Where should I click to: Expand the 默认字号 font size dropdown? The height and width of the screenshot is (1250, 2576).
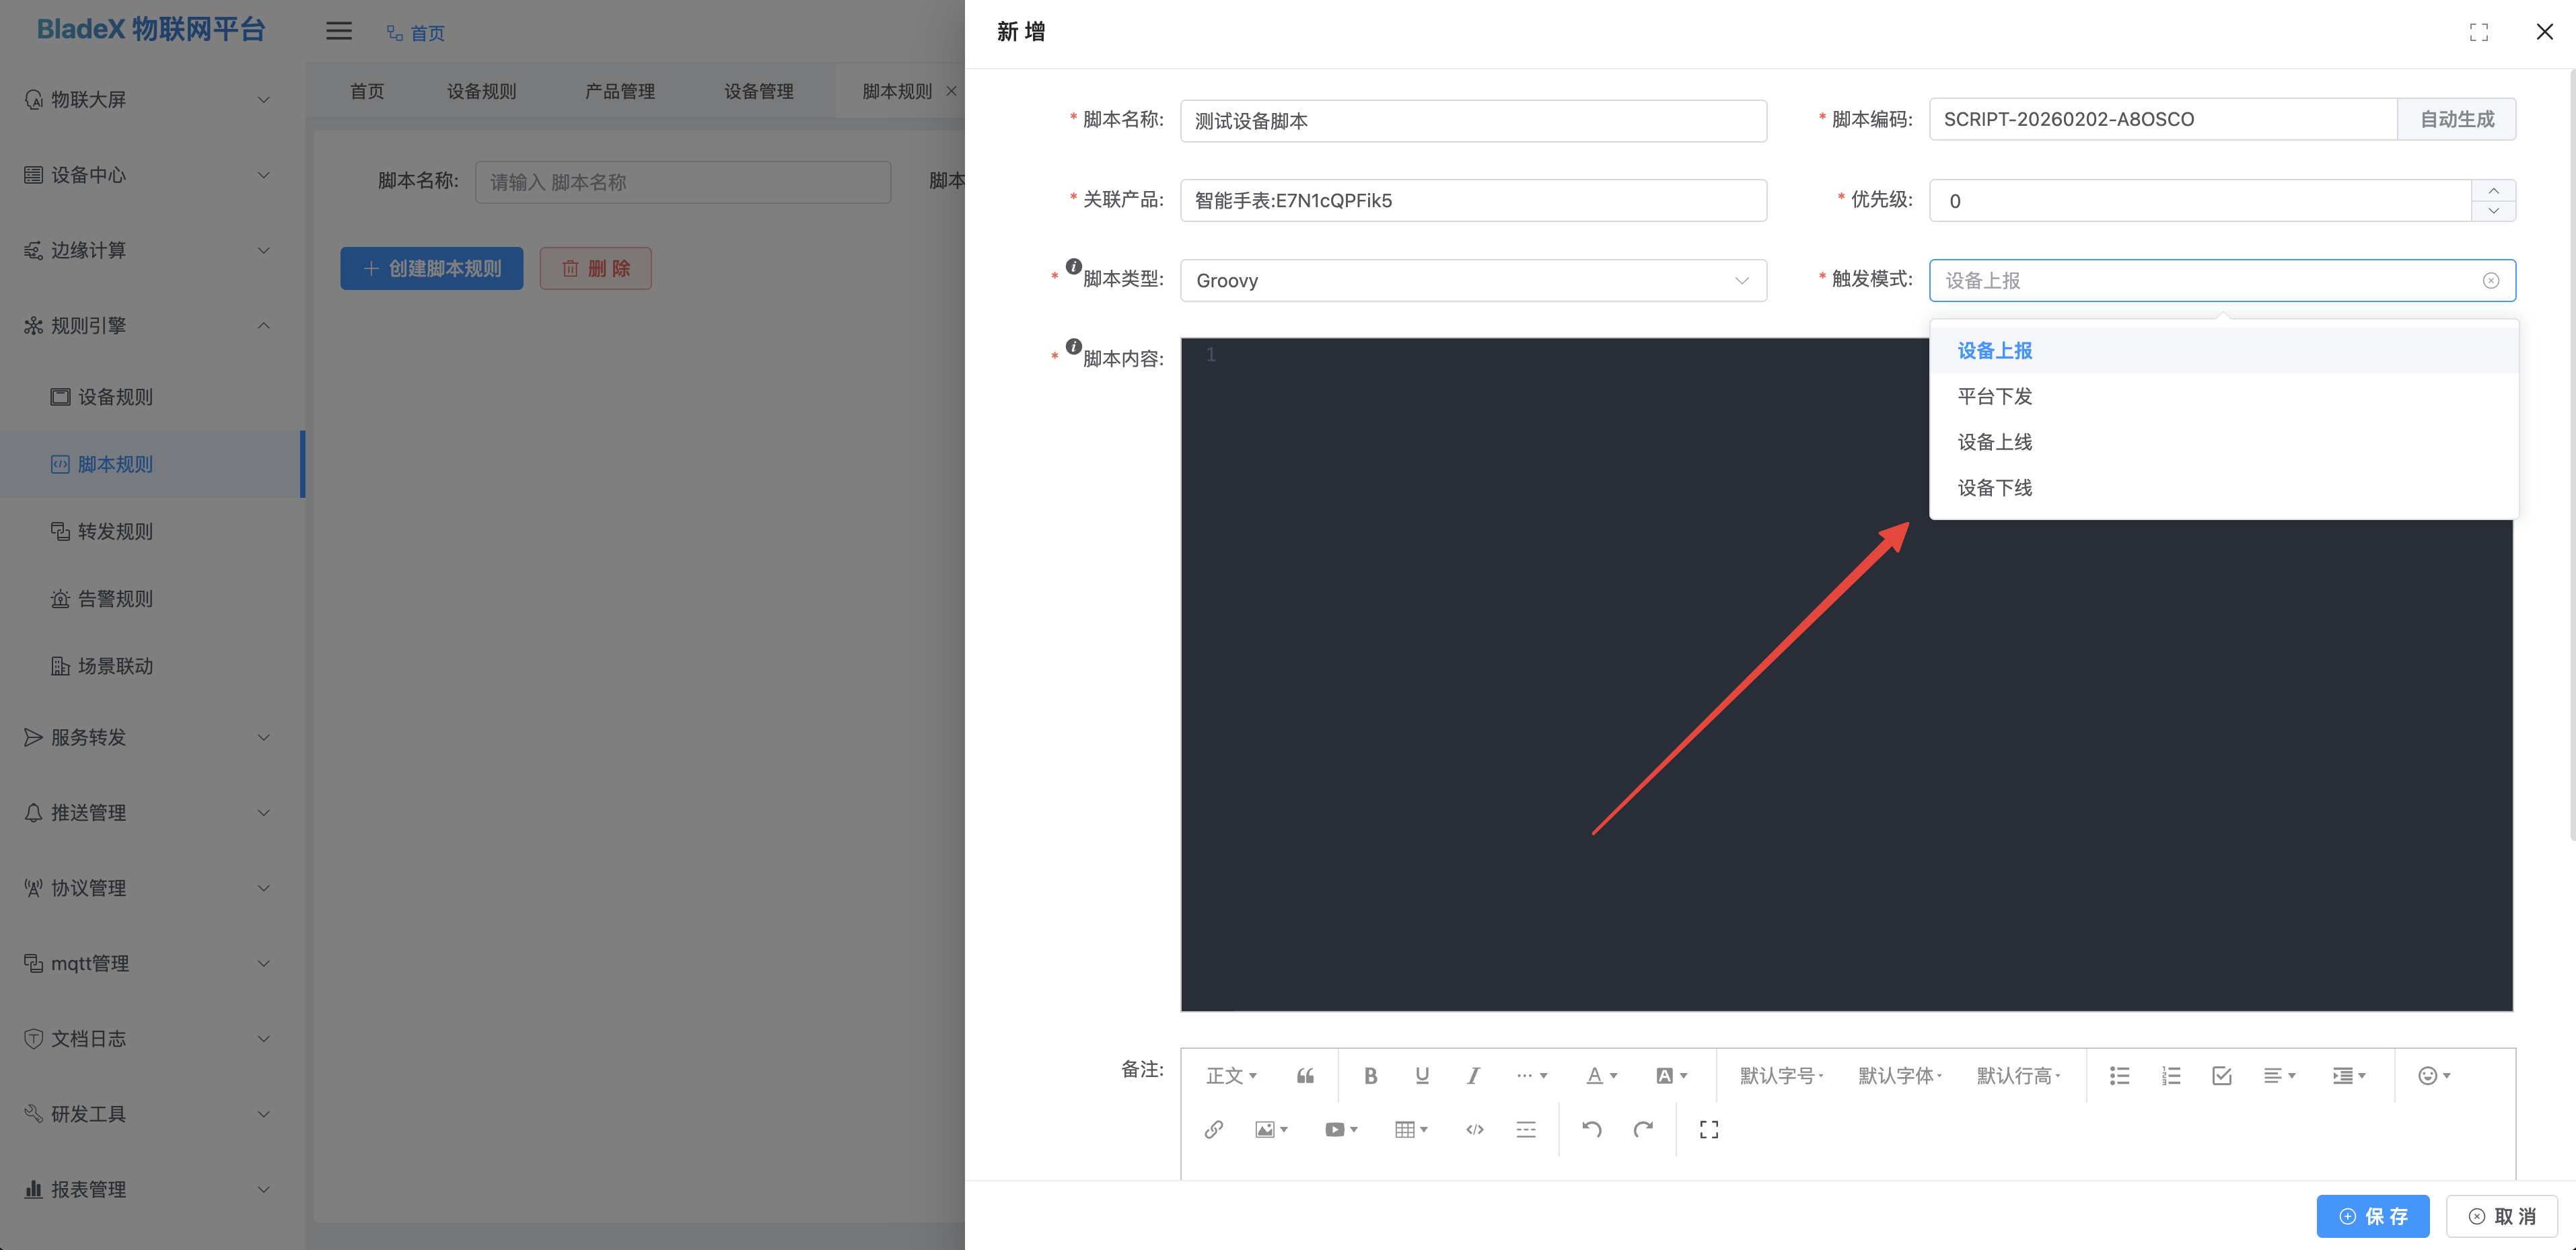(1781, 1076)
